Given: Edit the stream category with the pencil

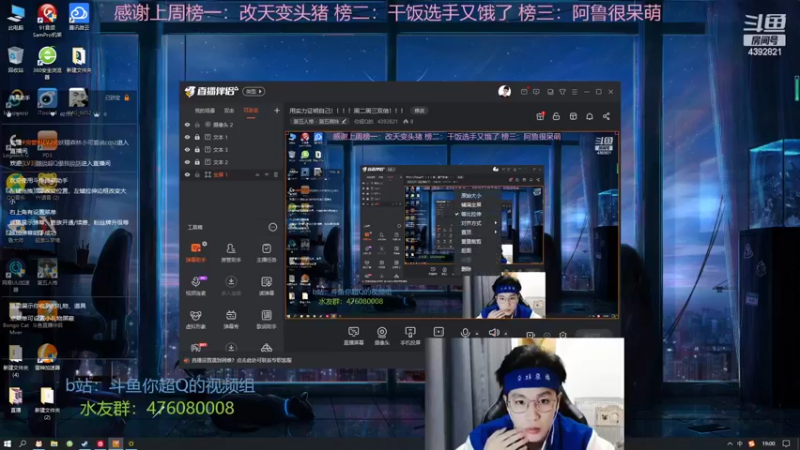Looking at the screenshot, I should (x=344, y=121).
